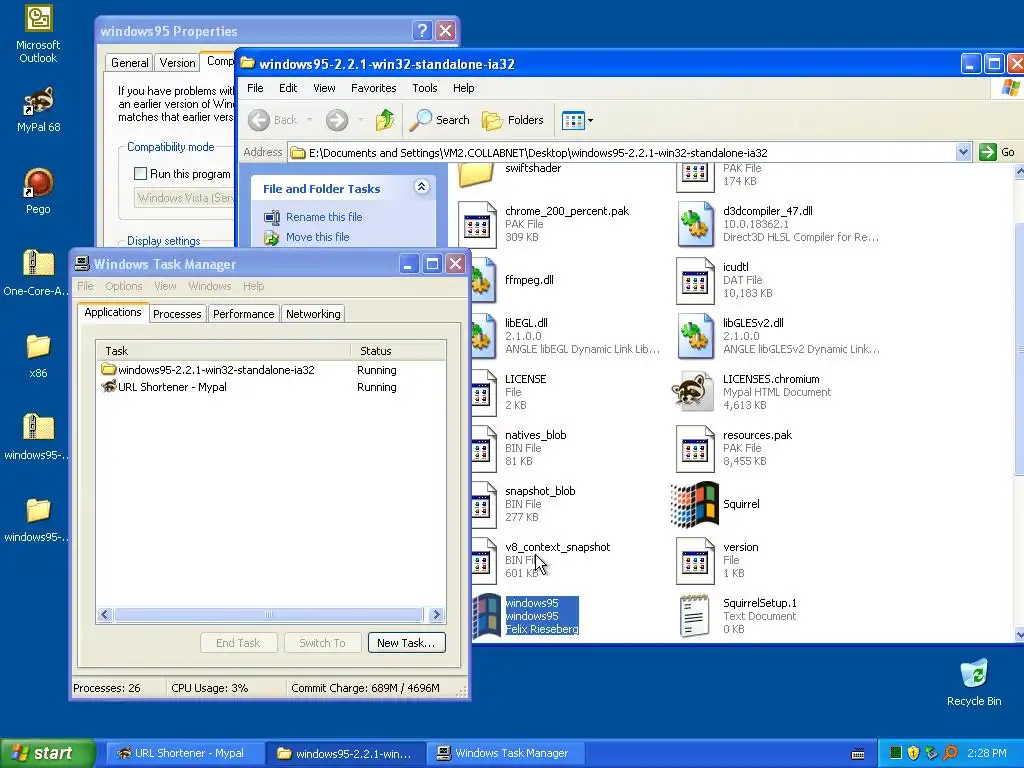Click Task Manager horizontal scrollbar left arrow
The image size is (1024, 768).
(x=104, y=615)
